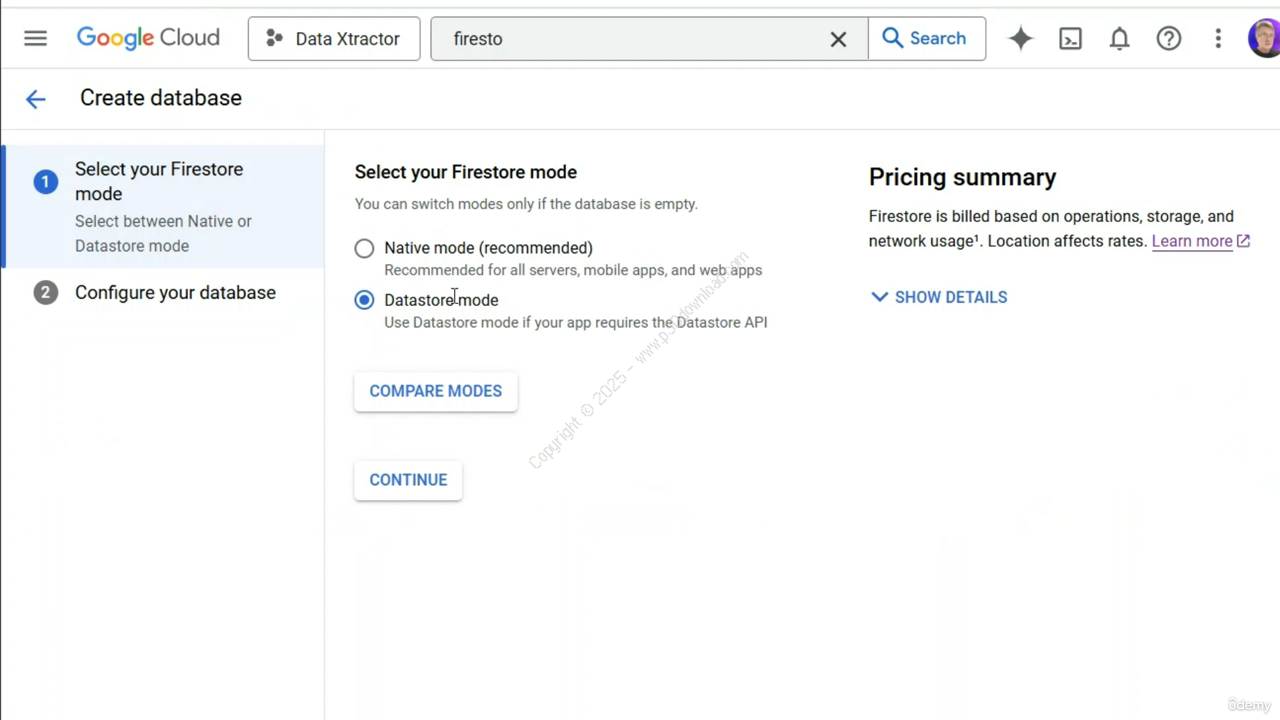Open the Learn more pricing link

1200,241
